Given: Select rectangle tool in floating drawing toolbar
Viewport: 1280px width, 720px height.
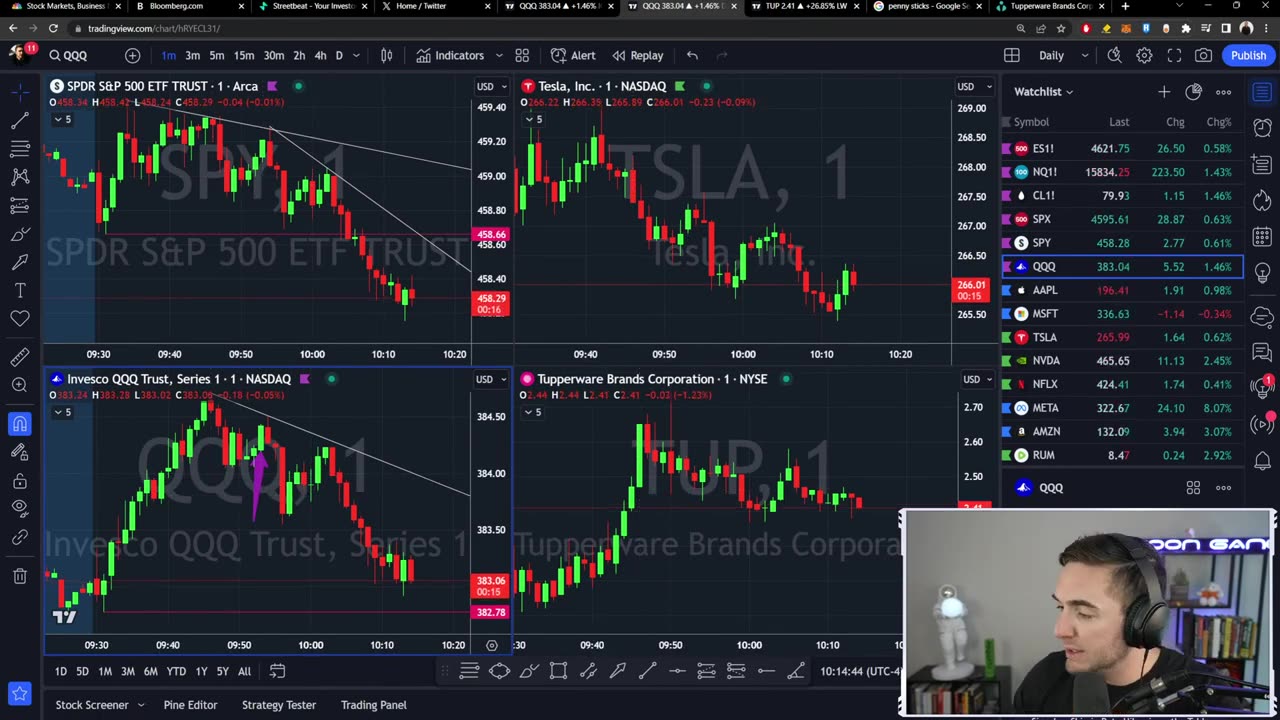Looking at the screenshot, I should coord(558,671).
